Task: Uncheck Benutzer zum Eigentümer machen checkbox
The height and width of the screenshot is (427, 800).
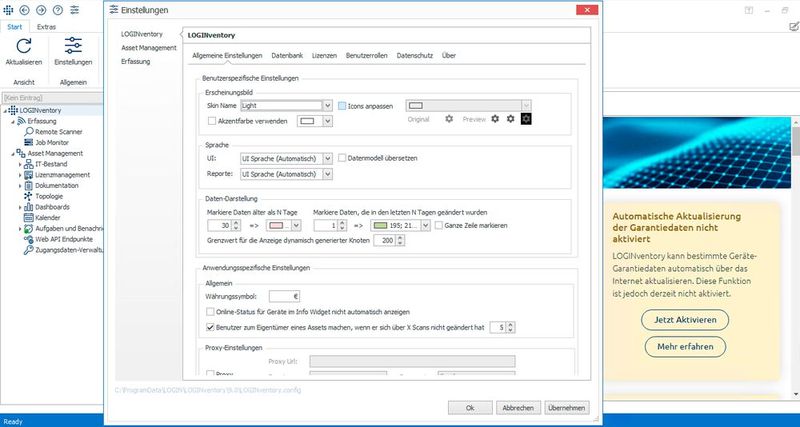Action: [210, 328]
